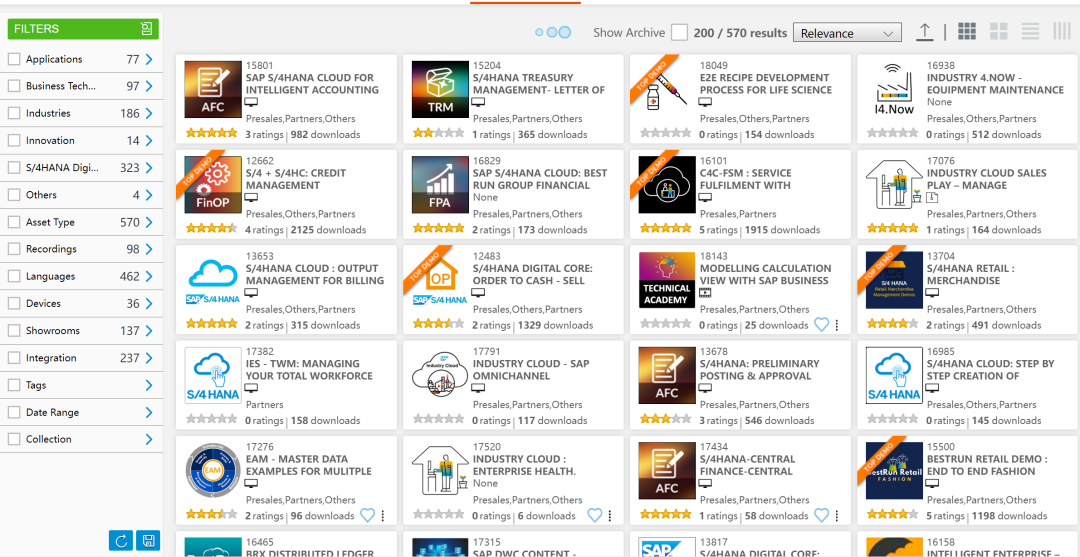This screenshot has width=1080, height=557.
Task: Open SAP S/4HANA Cloud for Intelligent Accounting title
Action: 312,83
